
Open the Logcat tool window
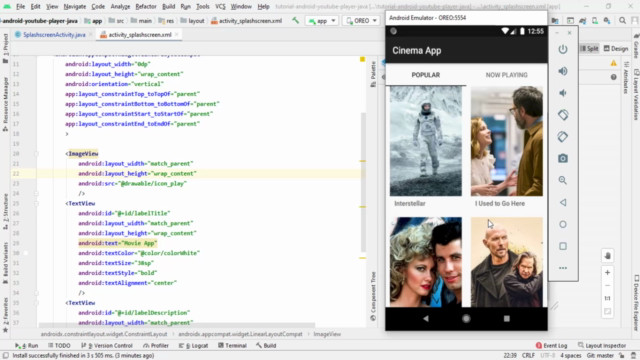pyautogui.click(x=193, y=345)
